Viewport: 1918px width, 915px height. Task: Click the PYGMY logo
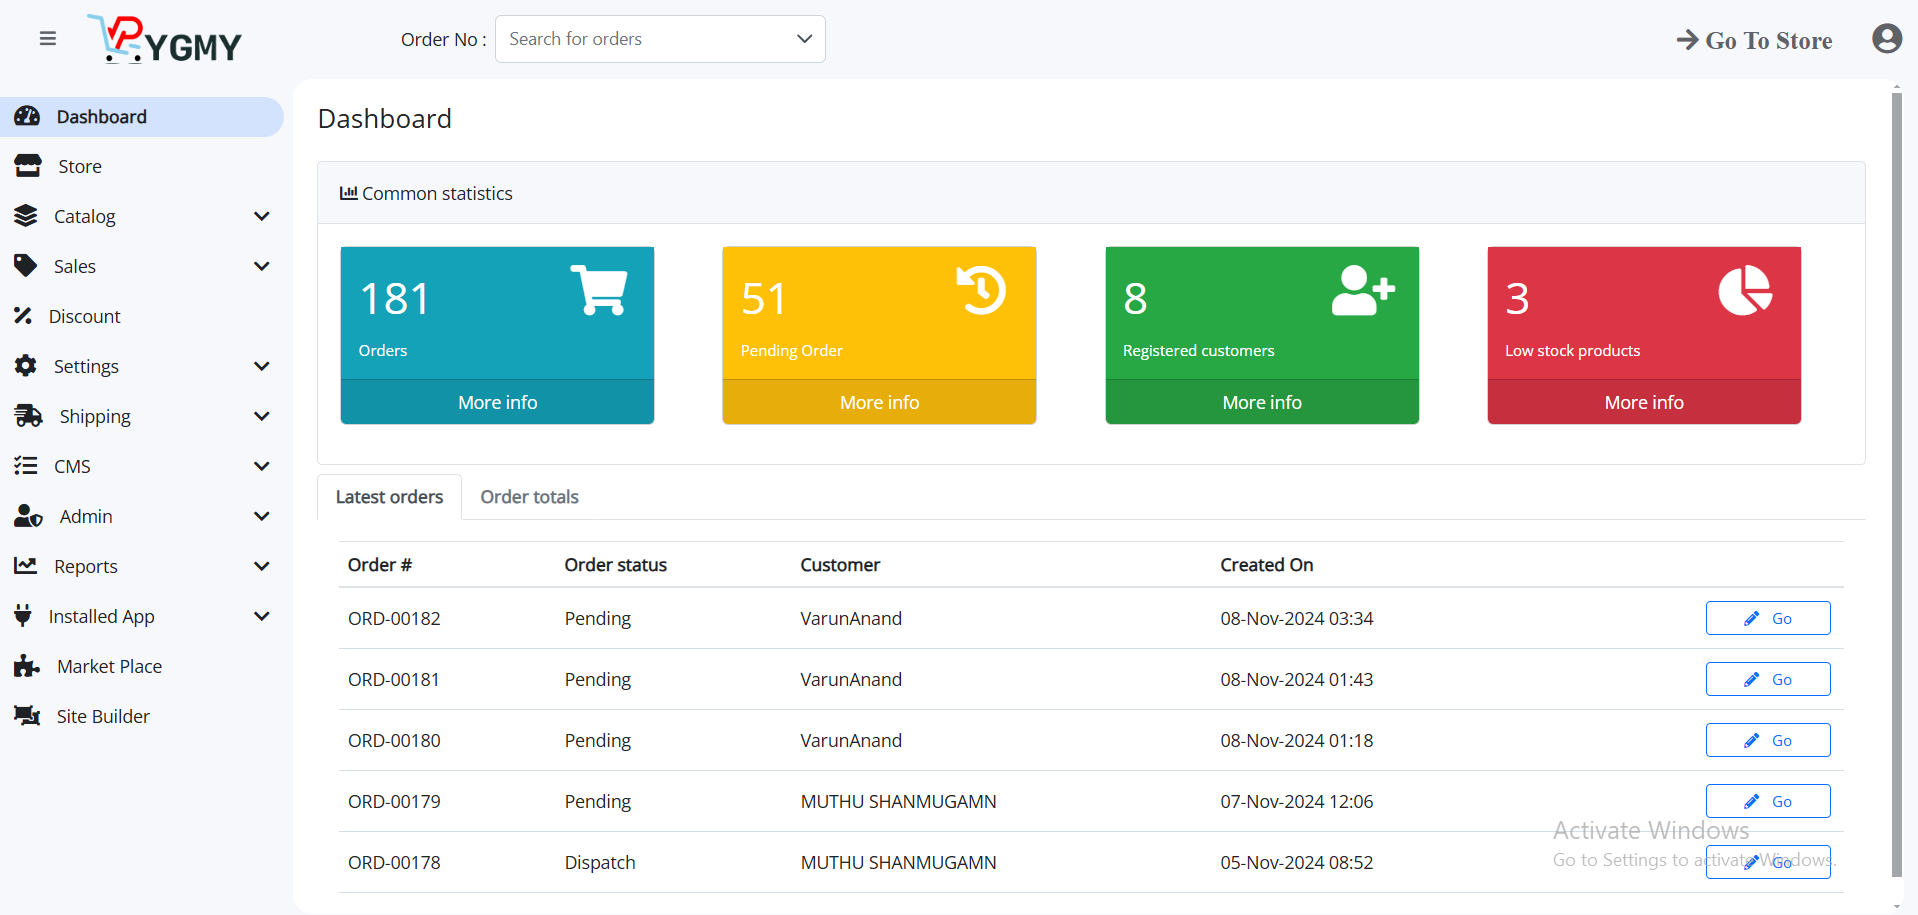(164, 40)
